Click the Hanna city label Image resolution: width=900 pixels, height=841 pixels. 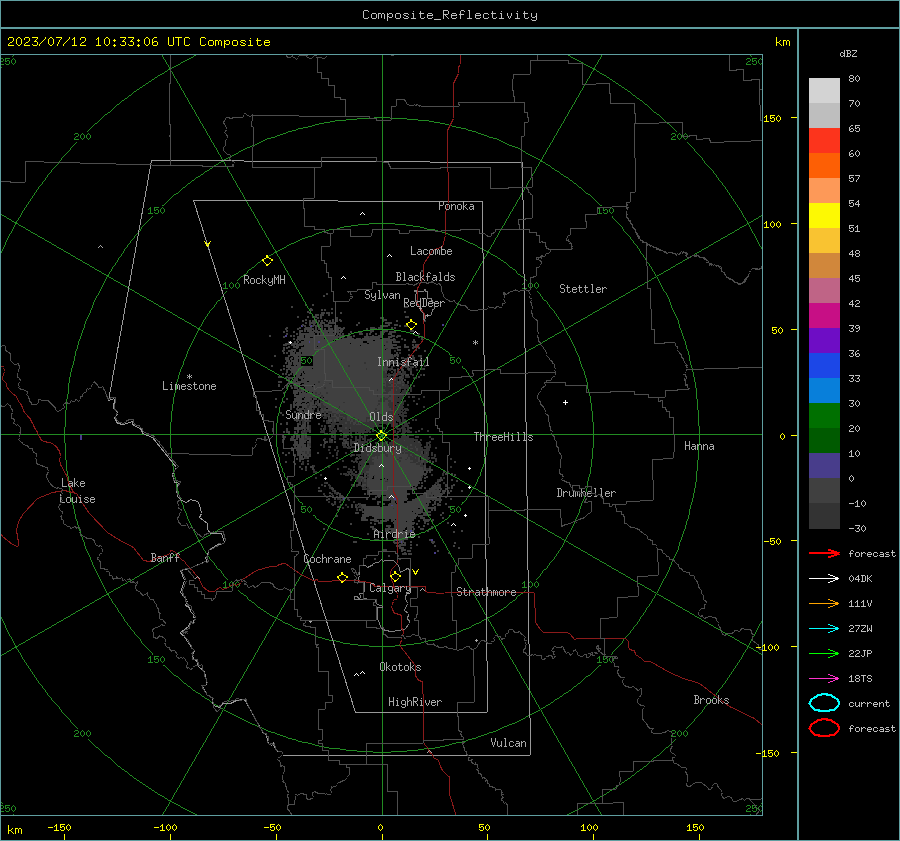[699, 446]
